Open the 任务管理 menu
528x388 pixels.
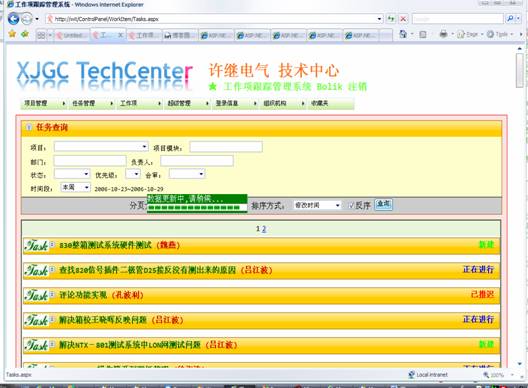point(92,103)
